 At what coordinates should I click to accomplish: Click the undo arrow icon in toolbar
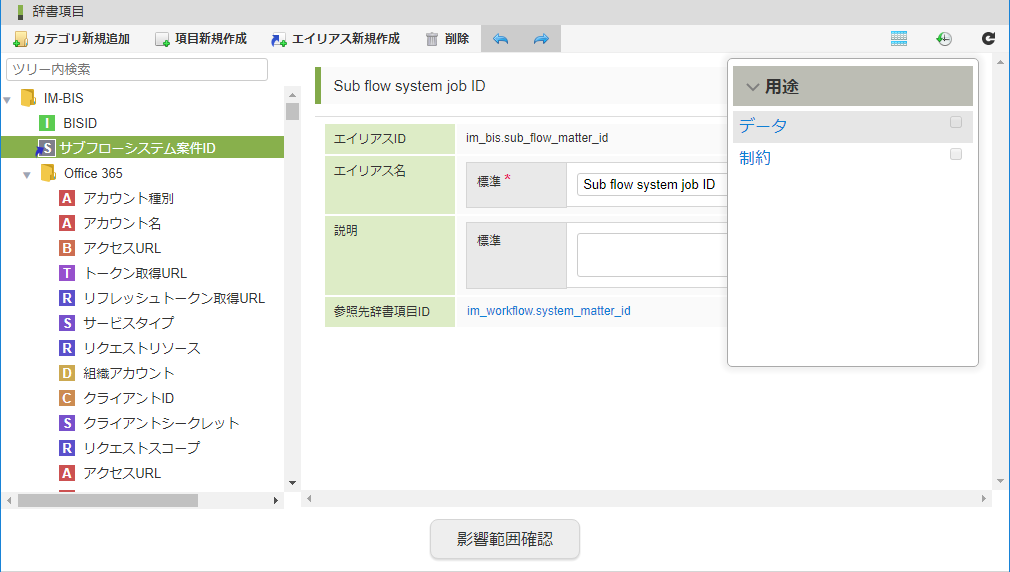501,39
